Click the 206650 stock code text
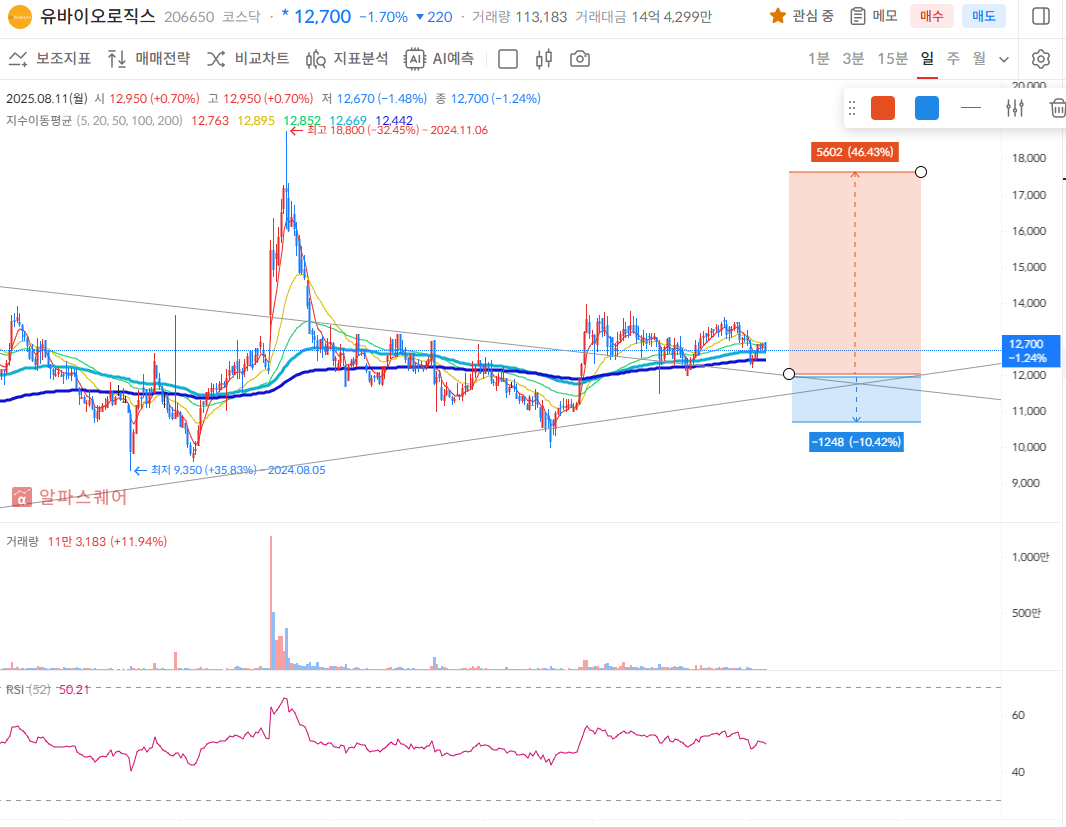Viewport: 1066px width, 827px height. pos(189,17)
